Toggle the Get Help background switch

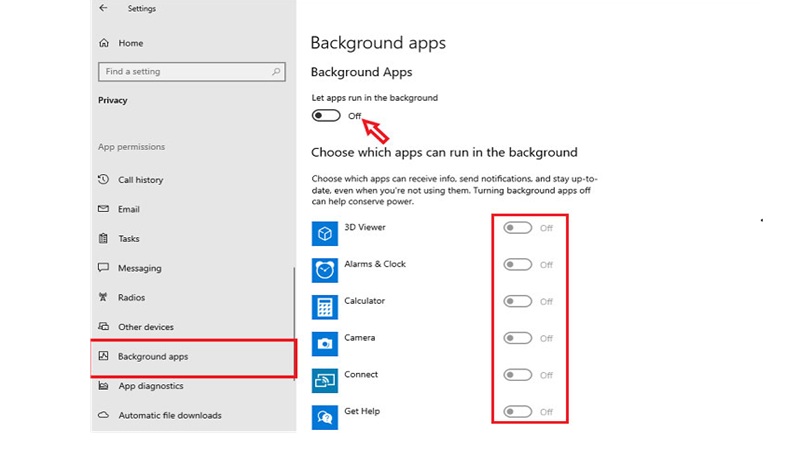517,411
